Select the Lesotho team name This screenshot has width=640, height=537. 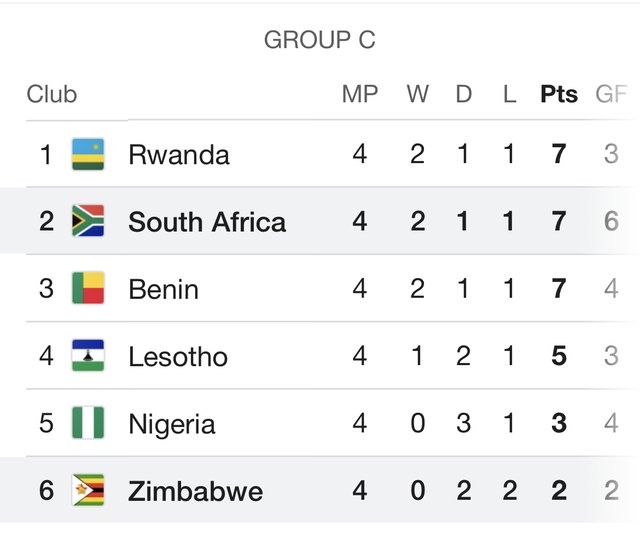click(x=178, y=357)
